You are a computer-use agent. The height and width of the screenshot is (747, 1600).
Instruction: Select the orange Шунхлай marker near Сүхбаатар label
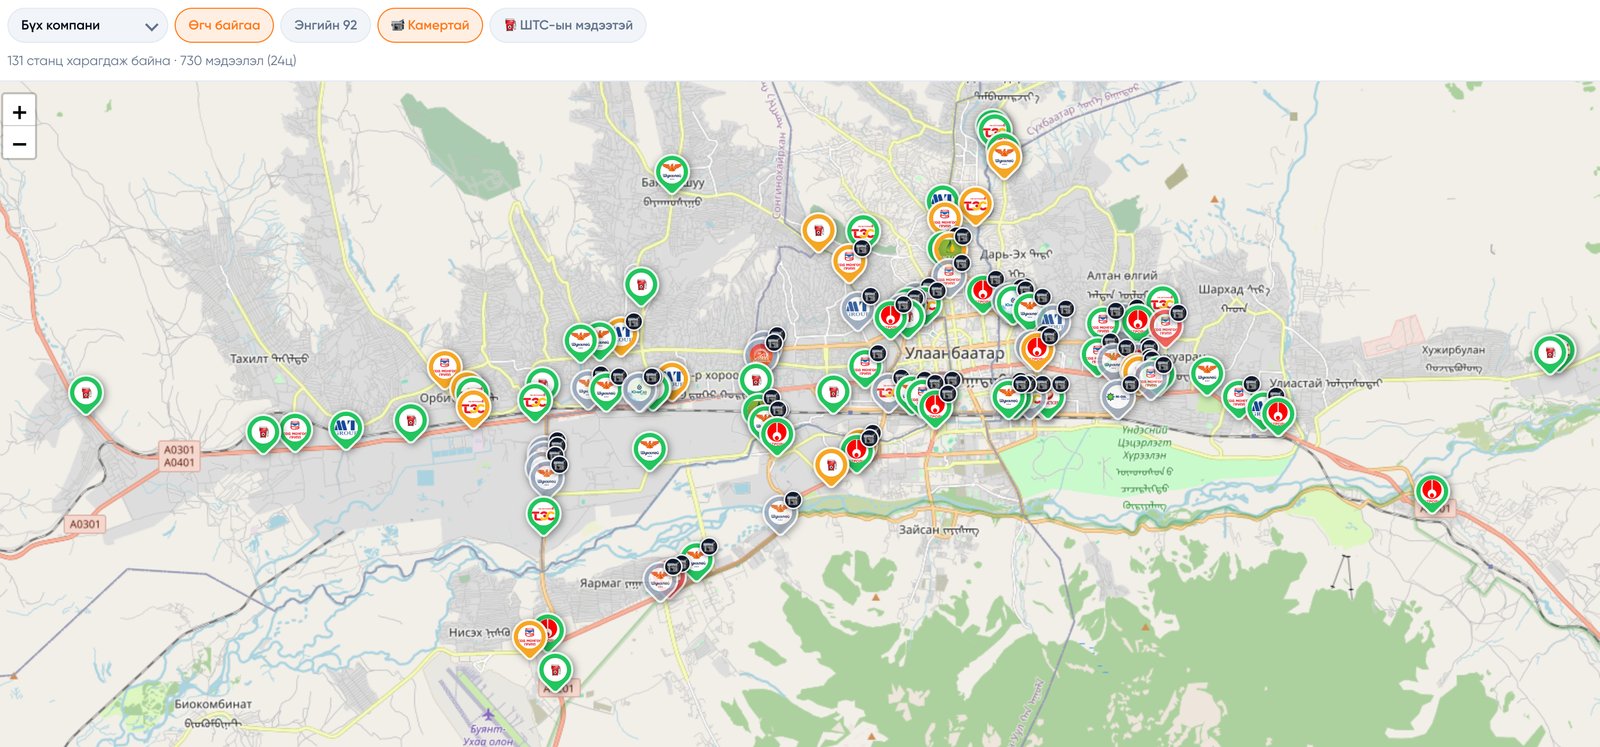point(1004,158)
